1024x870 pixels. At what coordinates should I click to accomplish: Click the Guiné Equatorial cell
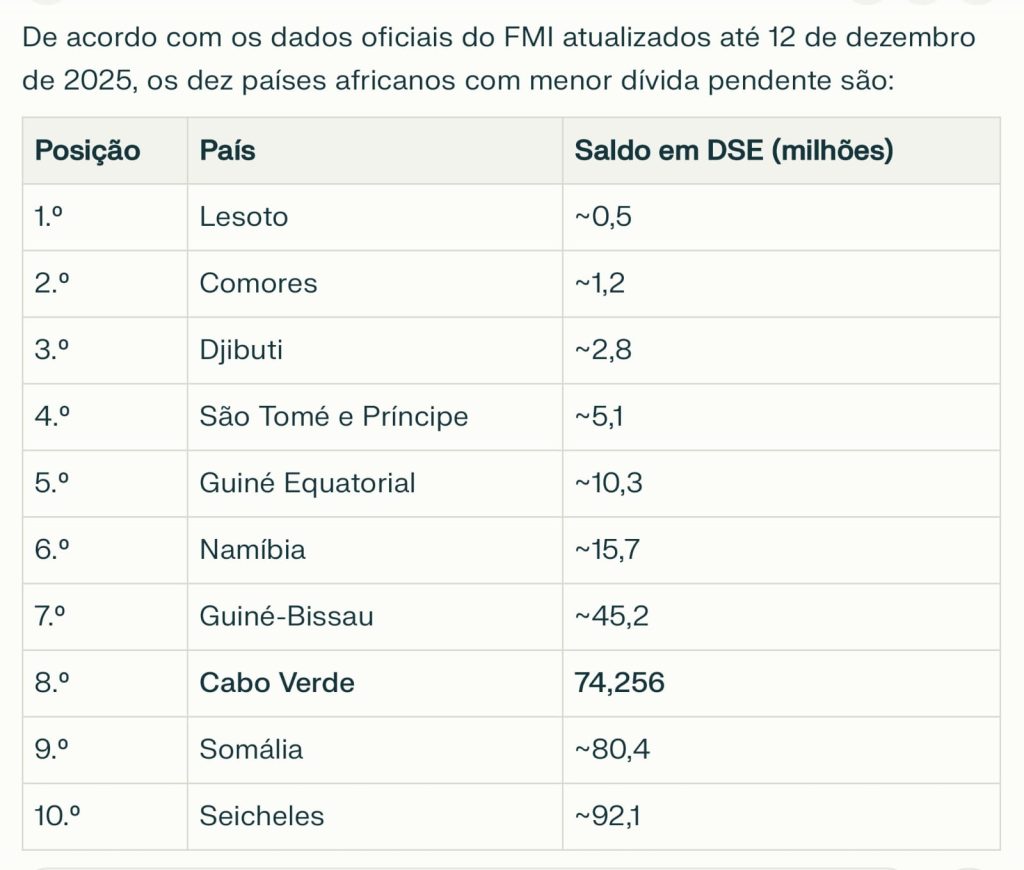(307, 483)
